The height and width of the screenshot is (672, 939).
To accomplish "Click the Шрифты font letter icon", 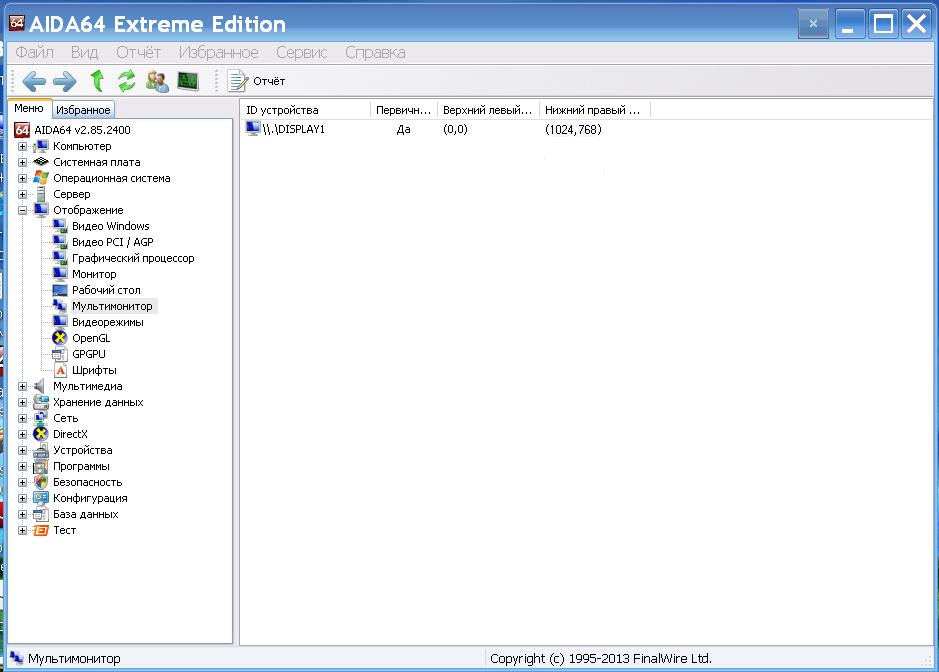I will [60, 370].
